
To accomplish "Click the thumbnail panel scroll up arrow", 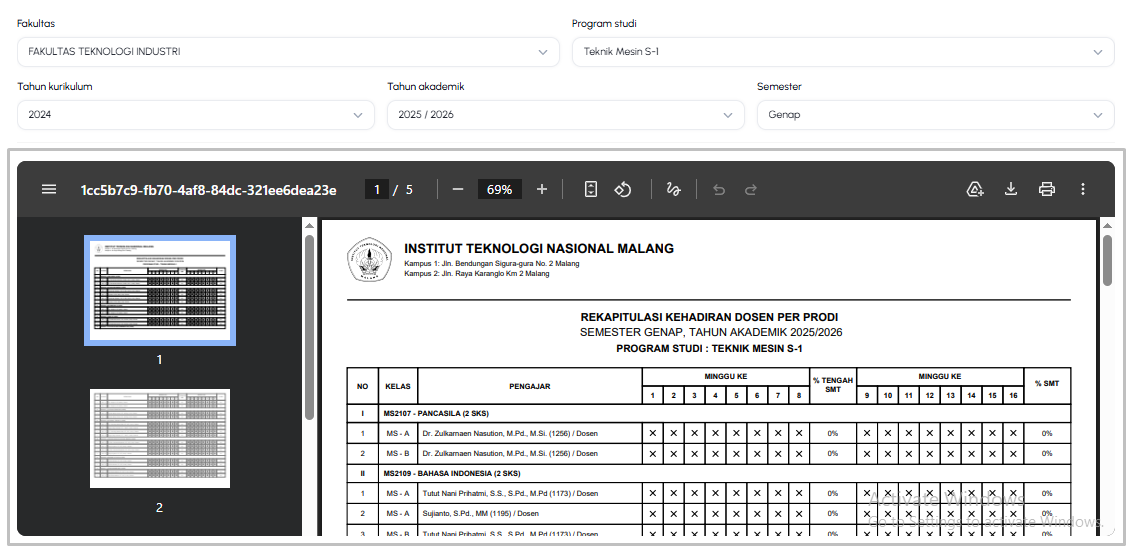I will [310, 225].
